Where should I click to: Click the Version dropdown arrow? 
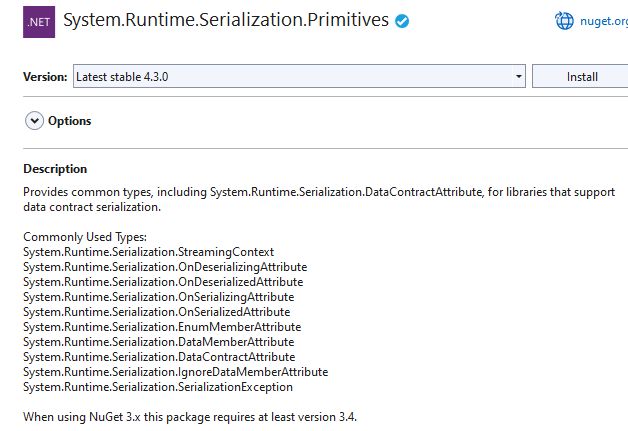[518, 76]
